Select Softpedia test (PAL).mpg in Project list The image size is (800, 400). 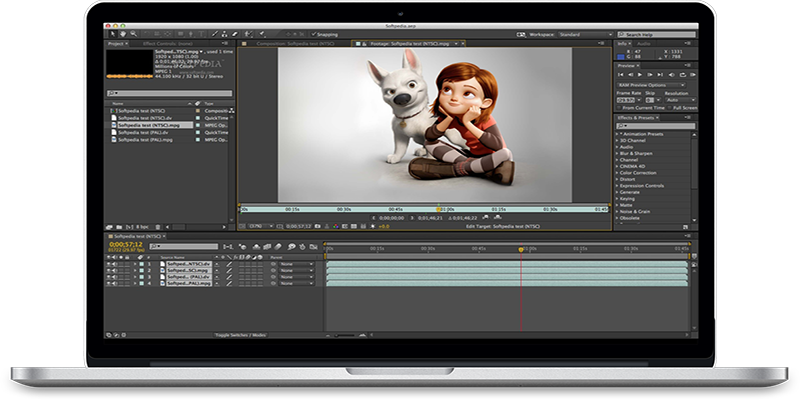pyautogui.click(x=145, y=139)
